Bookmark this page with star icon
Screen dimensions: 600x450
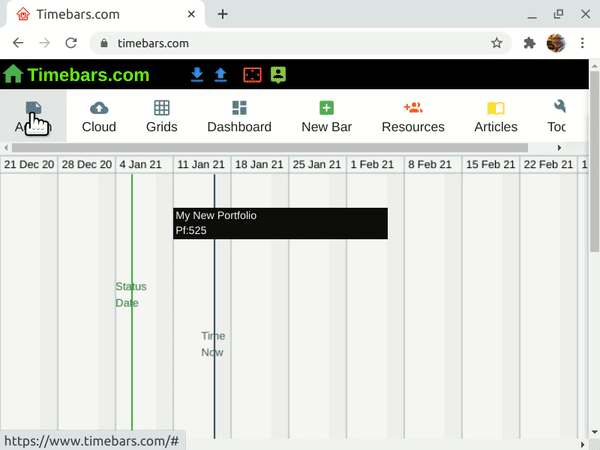(496, 43)
